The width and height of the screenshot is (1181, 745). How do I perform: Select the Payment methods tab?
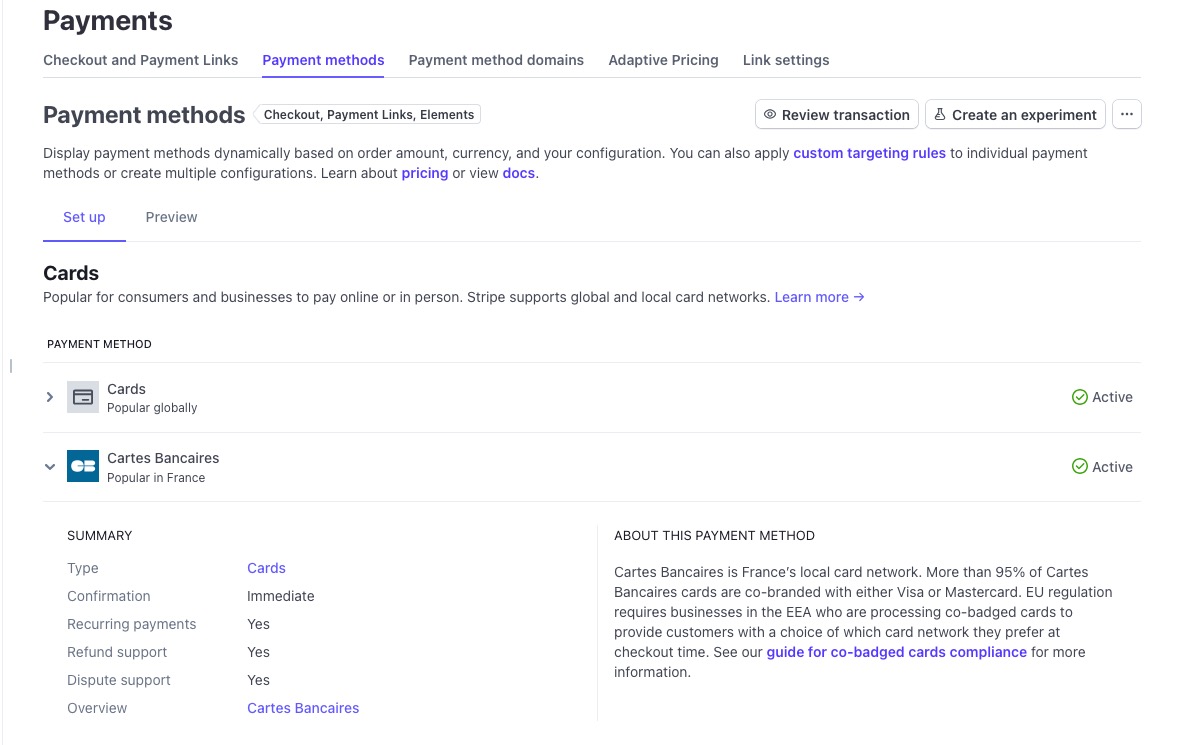coord(323,60)
